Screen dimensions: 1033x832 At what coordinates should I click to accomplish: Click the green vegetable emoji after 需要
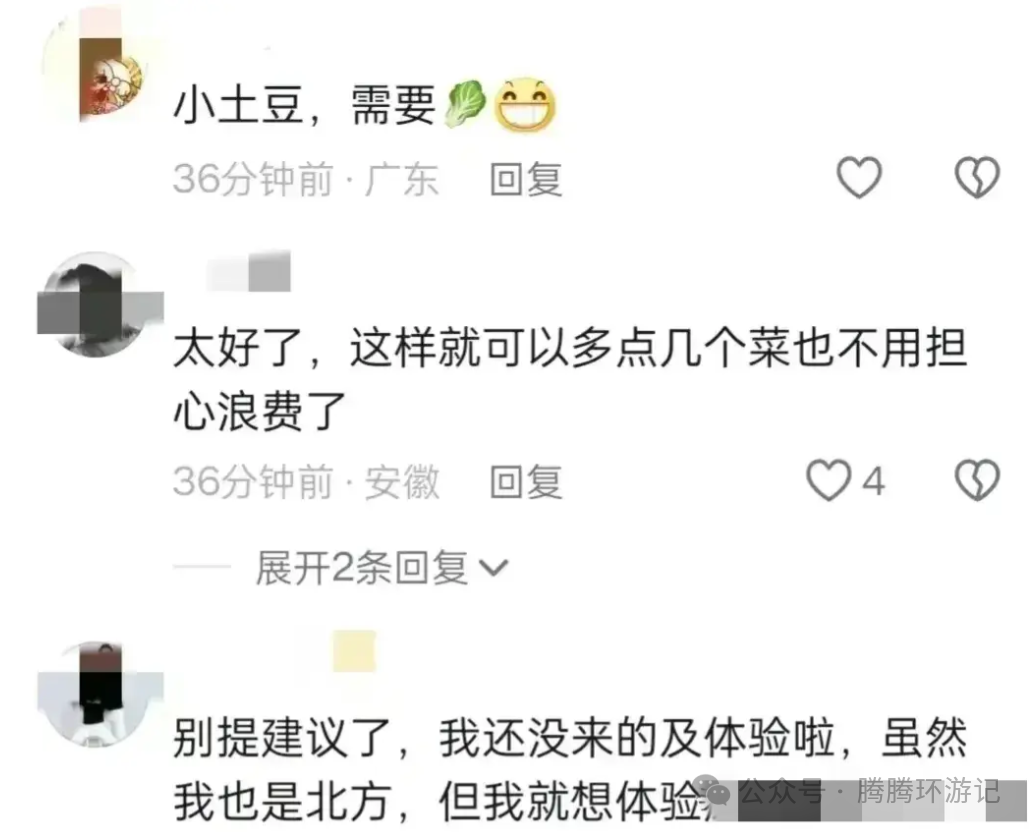pyautogui.click(x=466, y=103)
